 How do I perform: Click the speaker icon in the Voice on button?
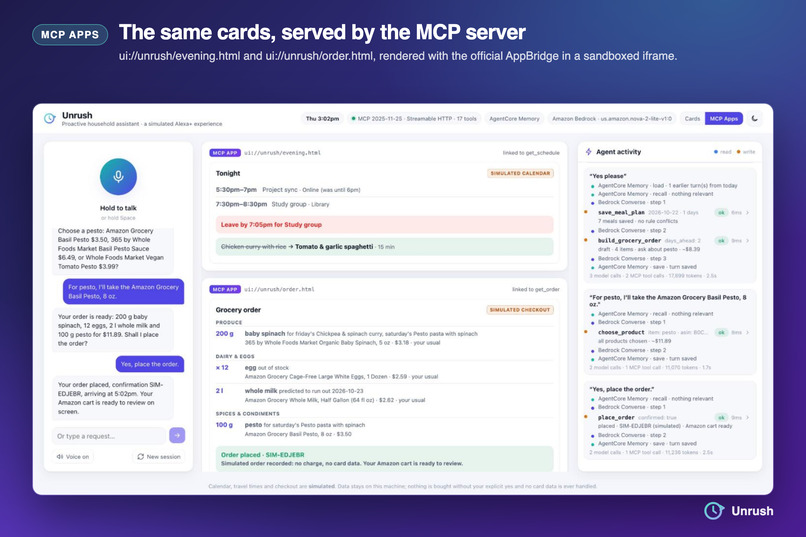click(60, 456)
